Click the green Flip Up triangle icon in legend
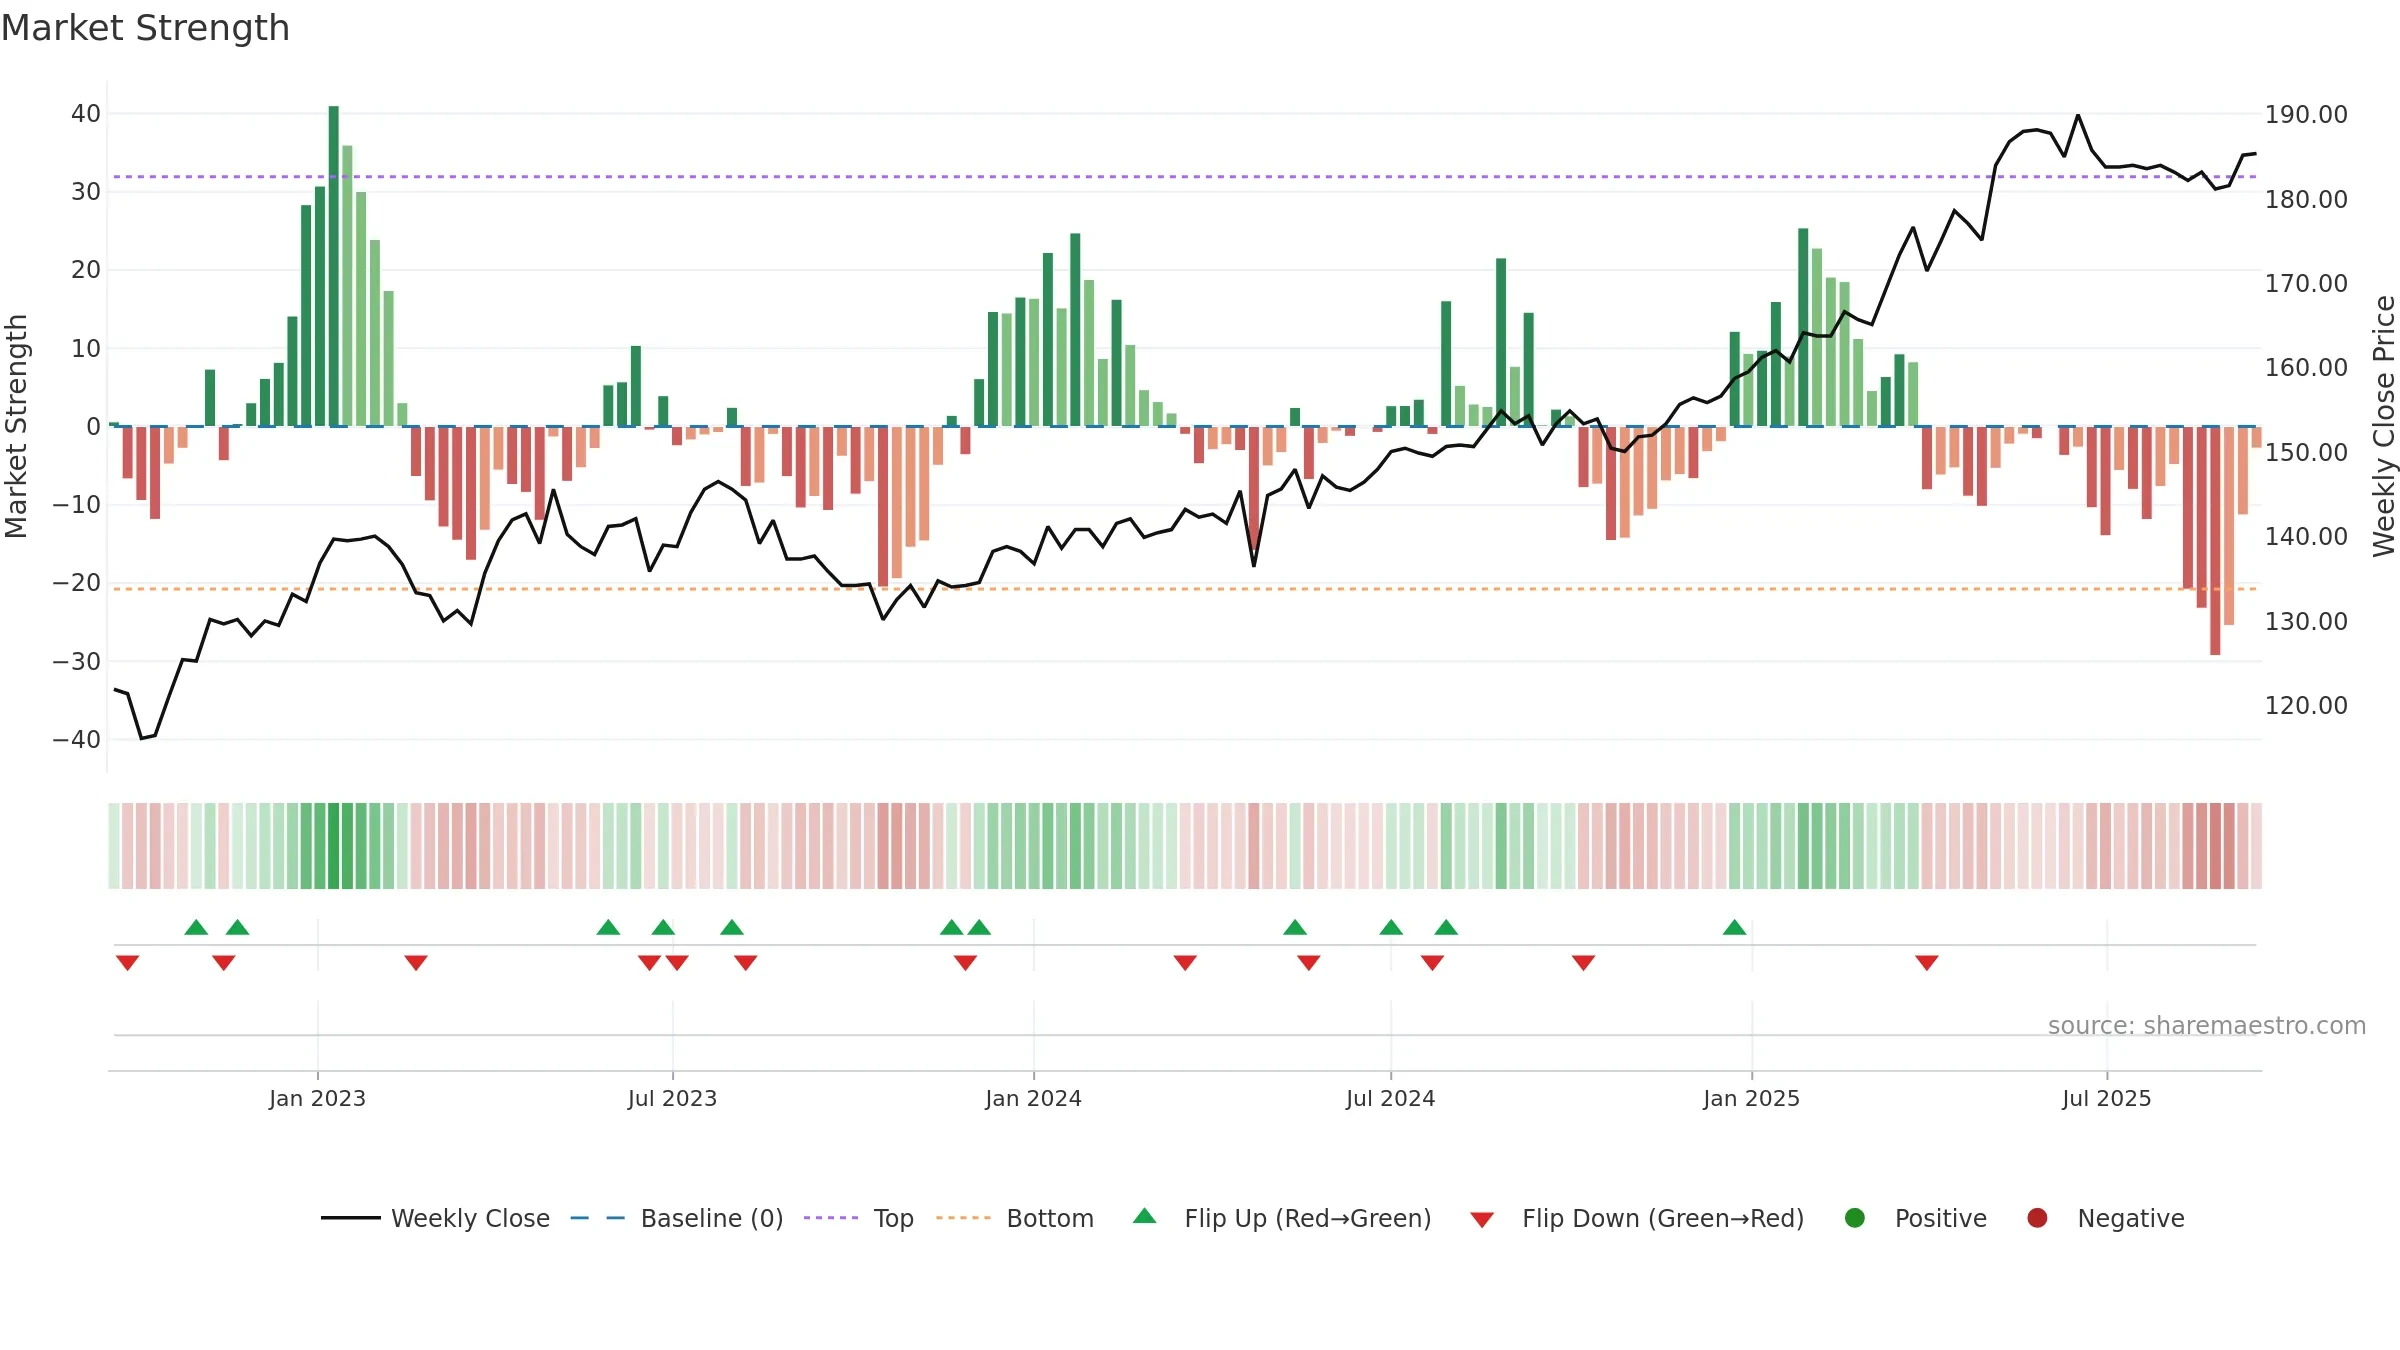 (x=1145, y=1216)
